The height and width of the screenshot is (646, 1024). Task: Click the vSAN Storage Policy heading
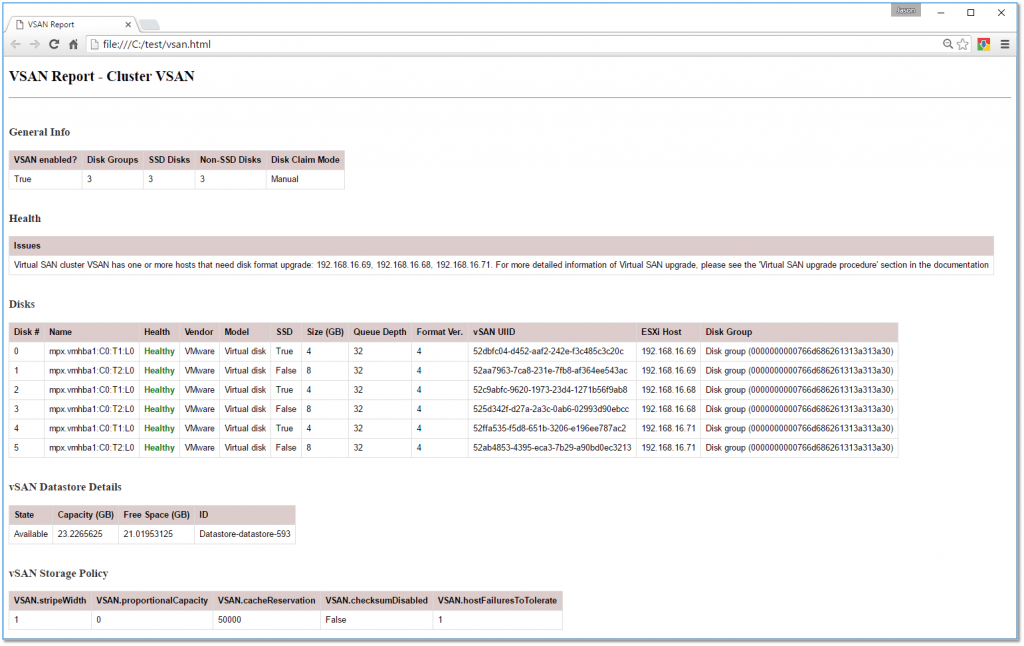point(59,573)
